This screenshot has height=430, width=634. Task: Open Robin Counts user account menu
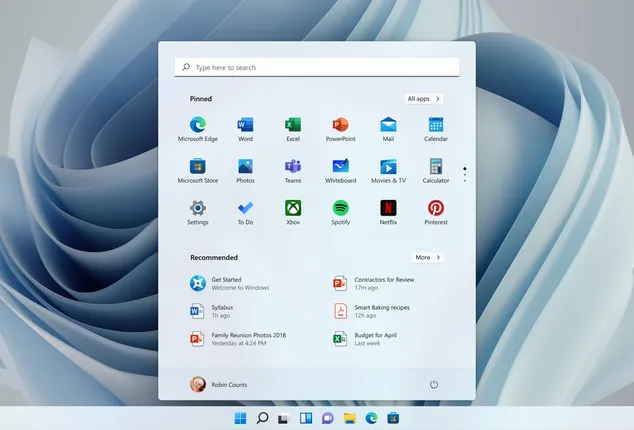click(x=218, y=384)
